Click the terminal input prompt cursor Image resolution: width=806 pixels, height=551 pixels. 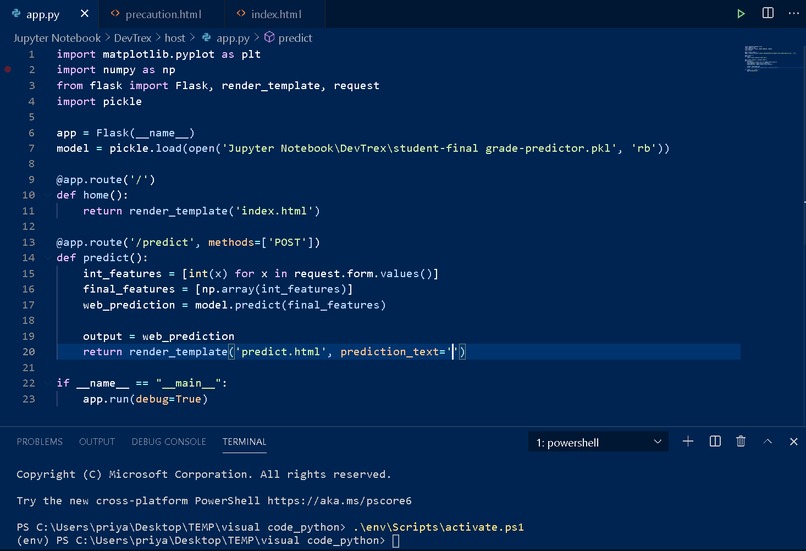click(395, 540)
